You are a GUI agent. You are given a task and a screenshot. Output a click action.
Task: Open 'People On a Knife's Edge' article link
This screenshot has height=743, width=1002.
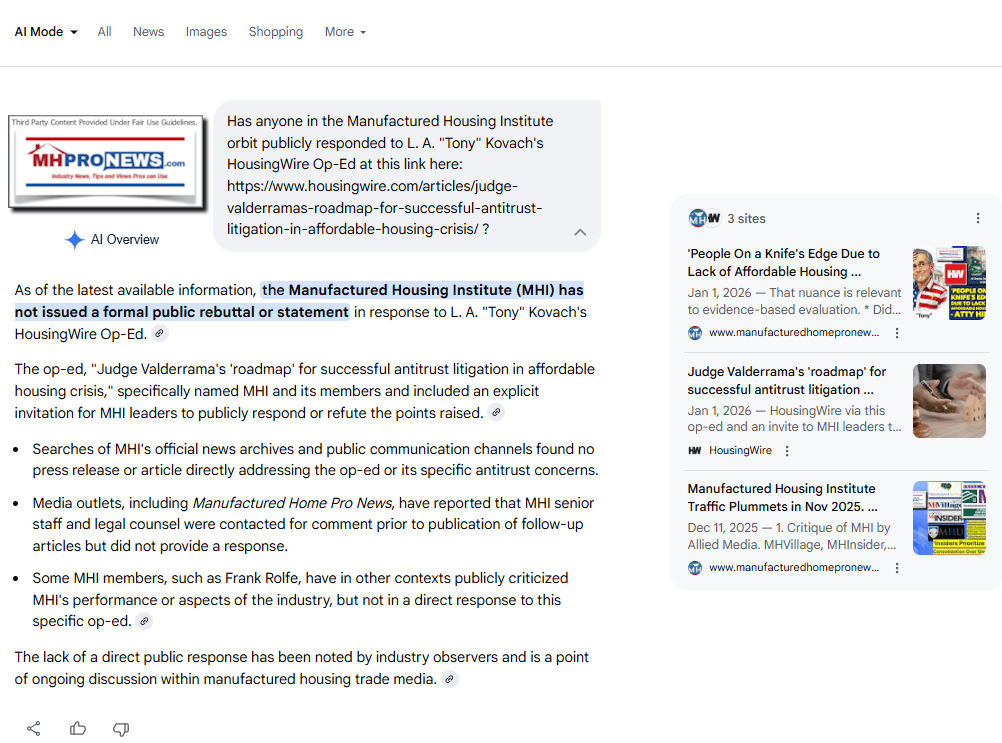pos(783,262)
